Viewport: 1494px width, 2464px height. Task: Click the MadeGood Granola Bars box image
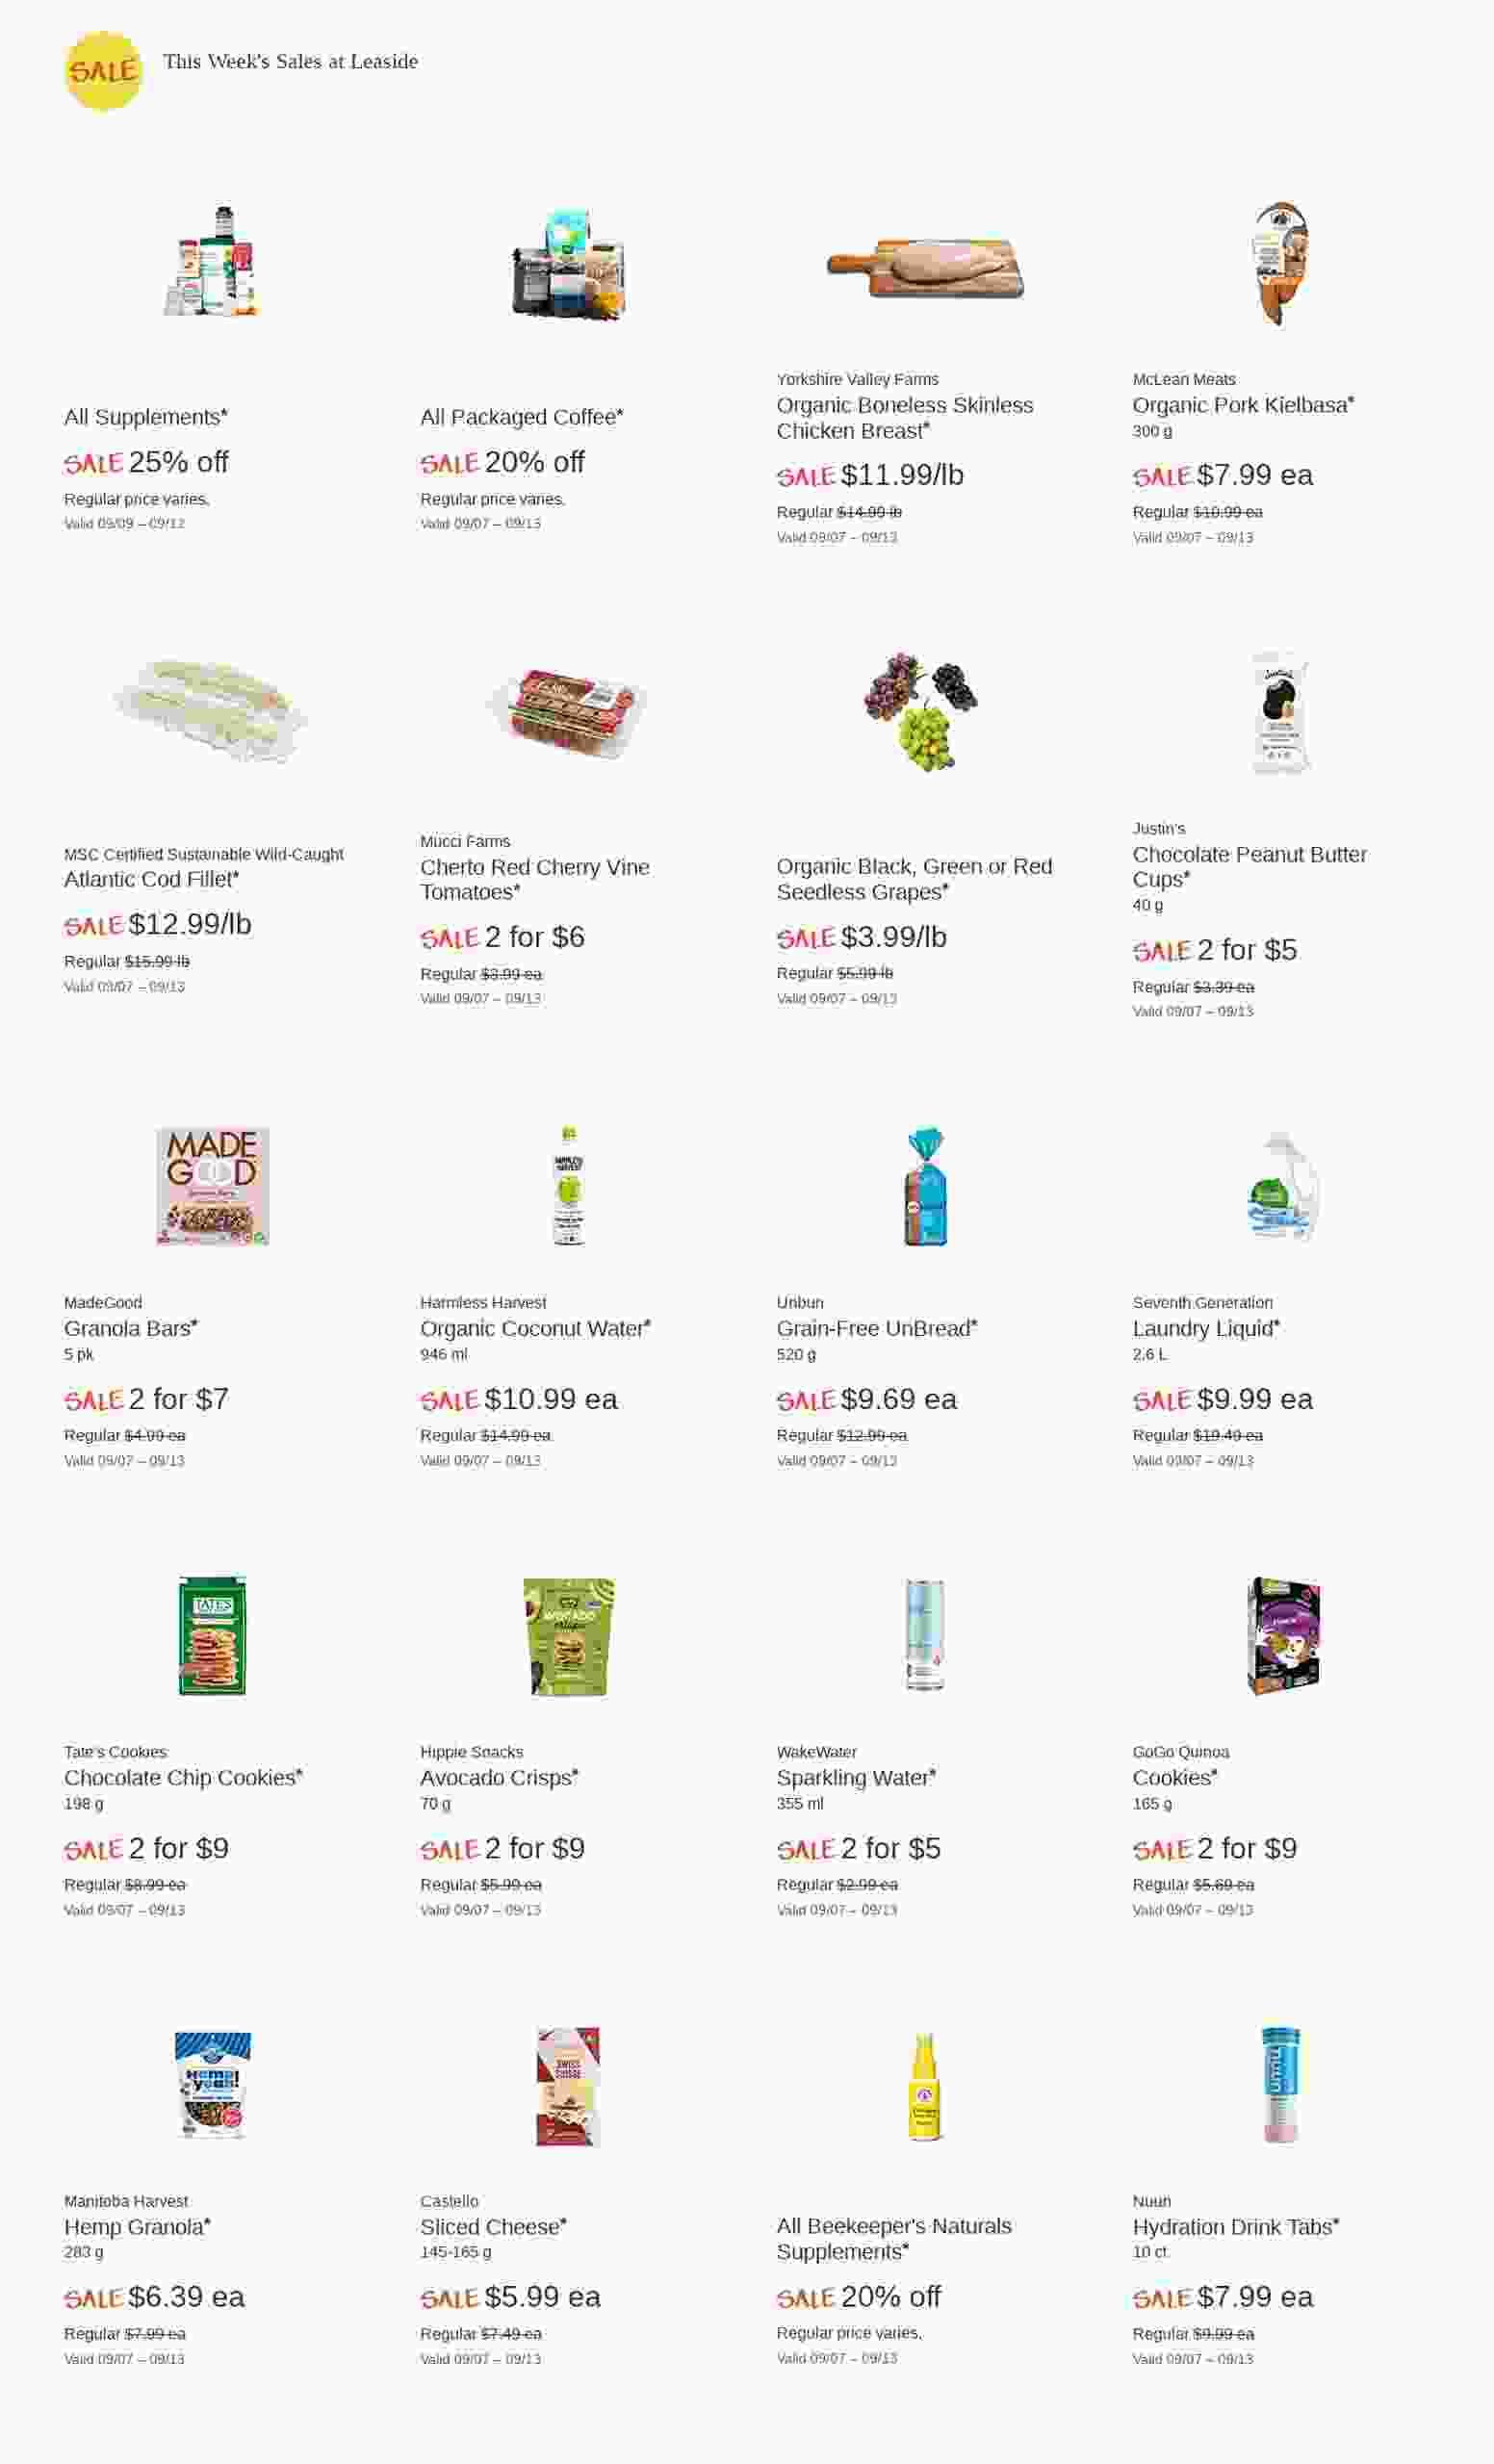point(212,1187)
